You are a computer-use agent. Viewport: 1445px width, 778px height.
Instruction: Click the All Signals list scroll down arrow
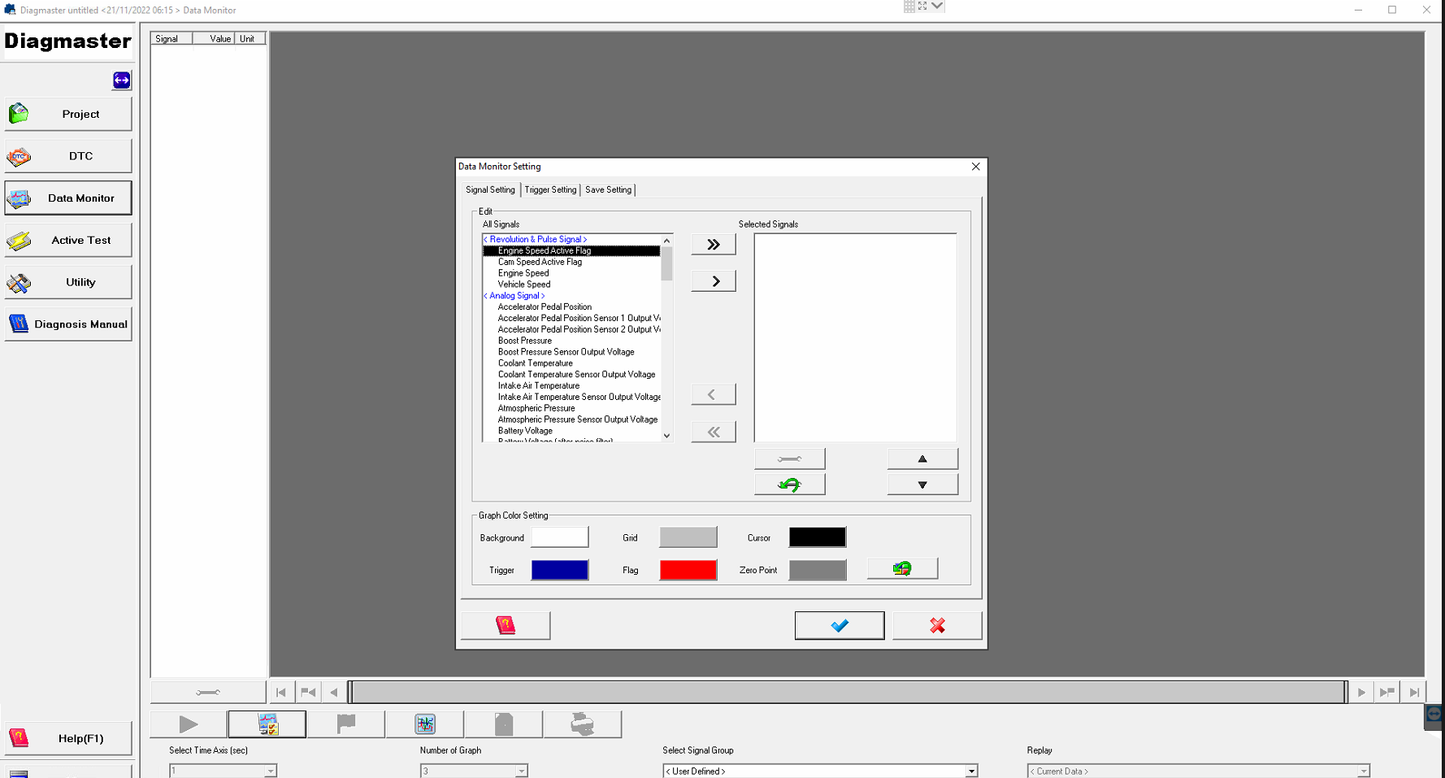coord(667,436)
